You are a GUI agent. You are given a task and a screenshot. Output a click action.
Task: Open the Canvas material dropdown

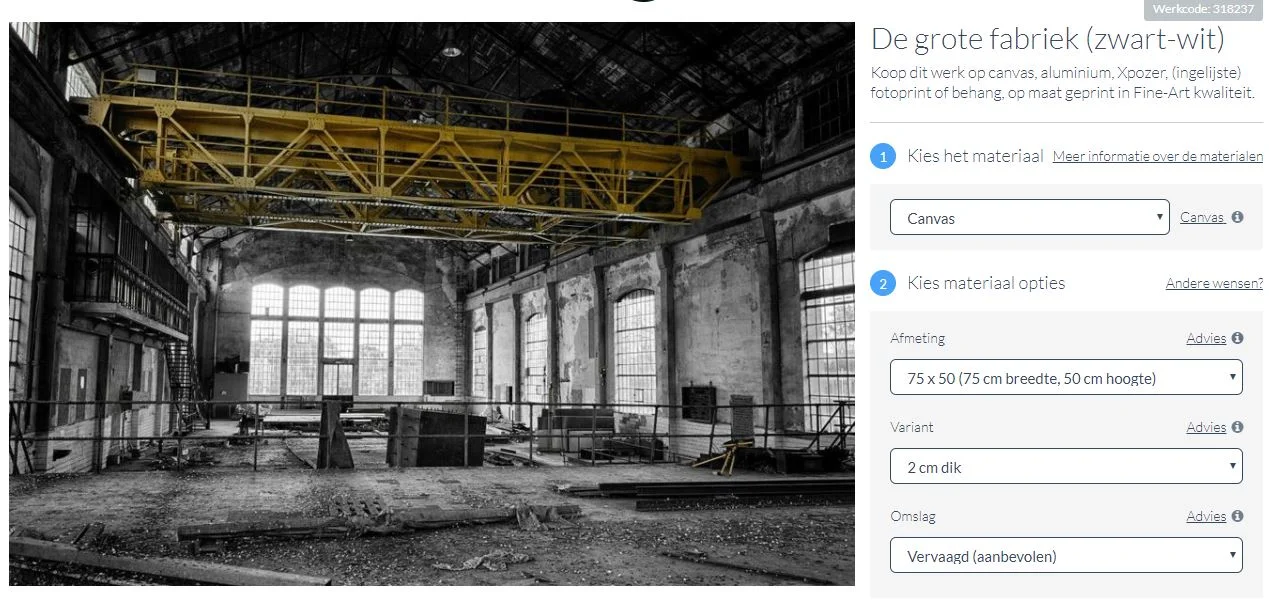[x=1029, y=217]
